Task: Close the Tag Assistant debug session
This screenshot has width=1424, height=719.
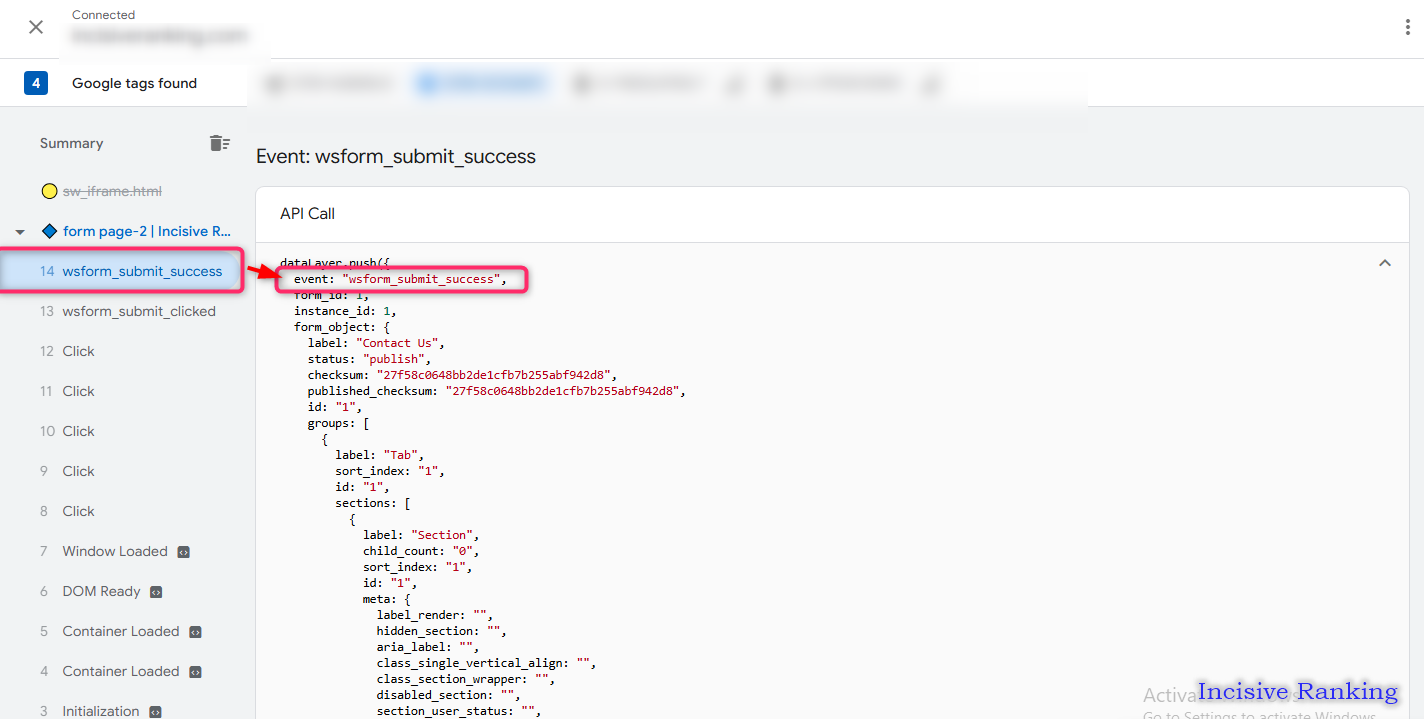Action: (x=36, y=27)
